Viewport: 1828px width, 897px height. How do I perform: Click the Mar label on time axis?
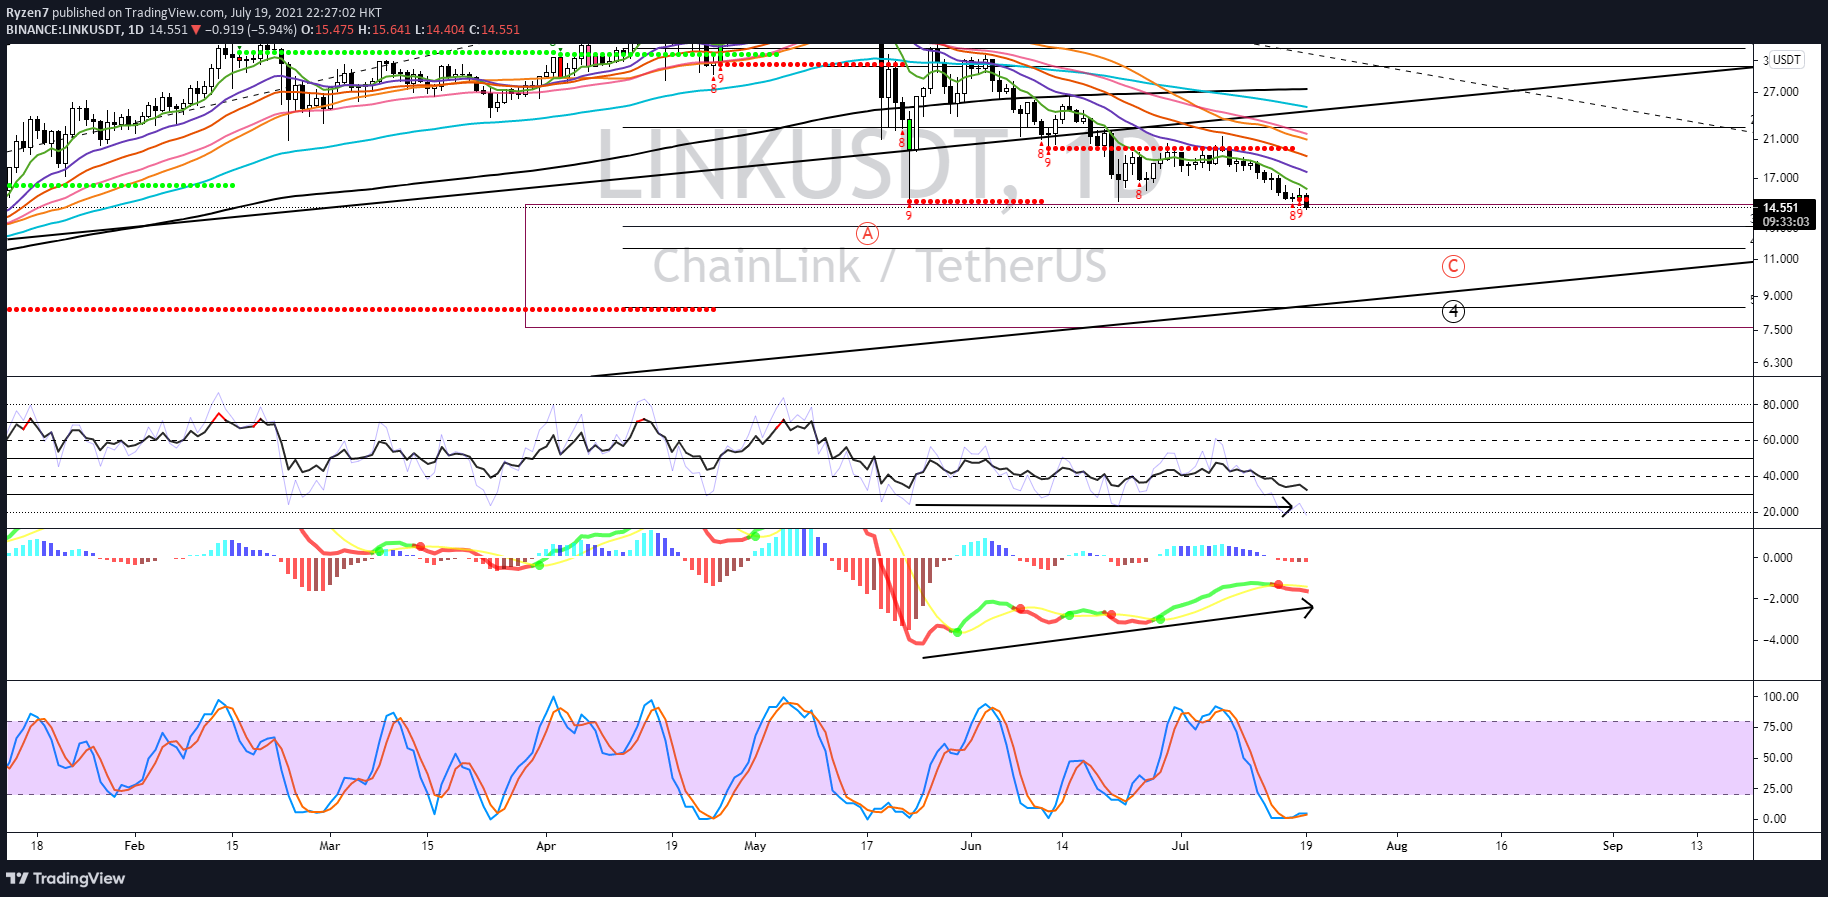click(x=329, y=846)
